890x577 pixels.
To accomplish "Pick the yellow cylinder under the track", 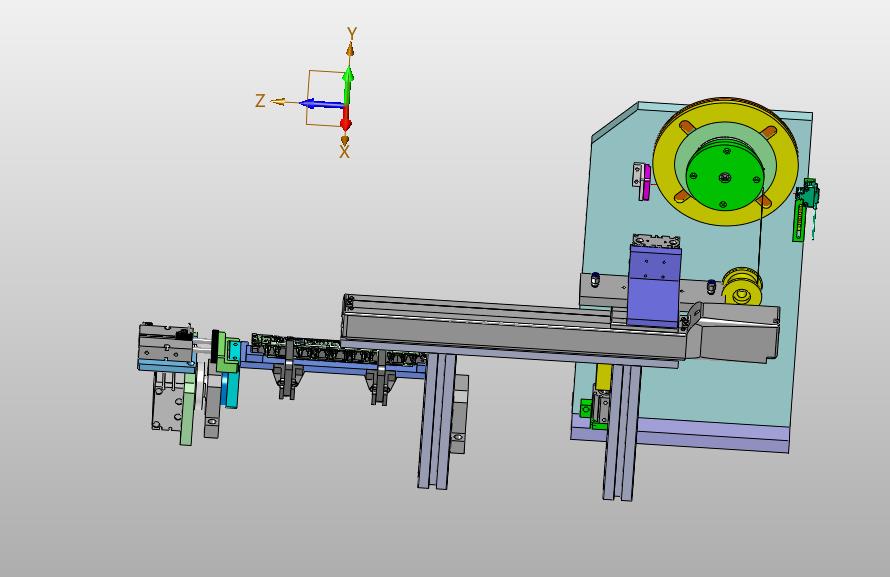I will coord(603,376).
